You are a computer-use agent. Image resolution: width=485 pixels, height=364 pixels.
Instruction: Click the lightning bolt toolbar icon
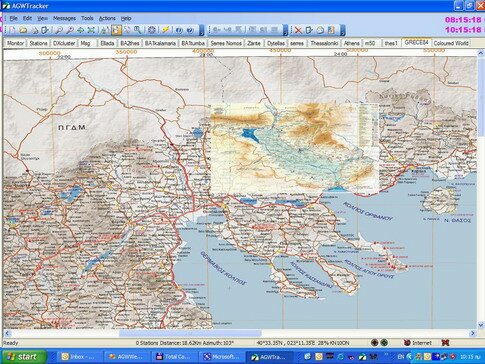coord(165,30)
